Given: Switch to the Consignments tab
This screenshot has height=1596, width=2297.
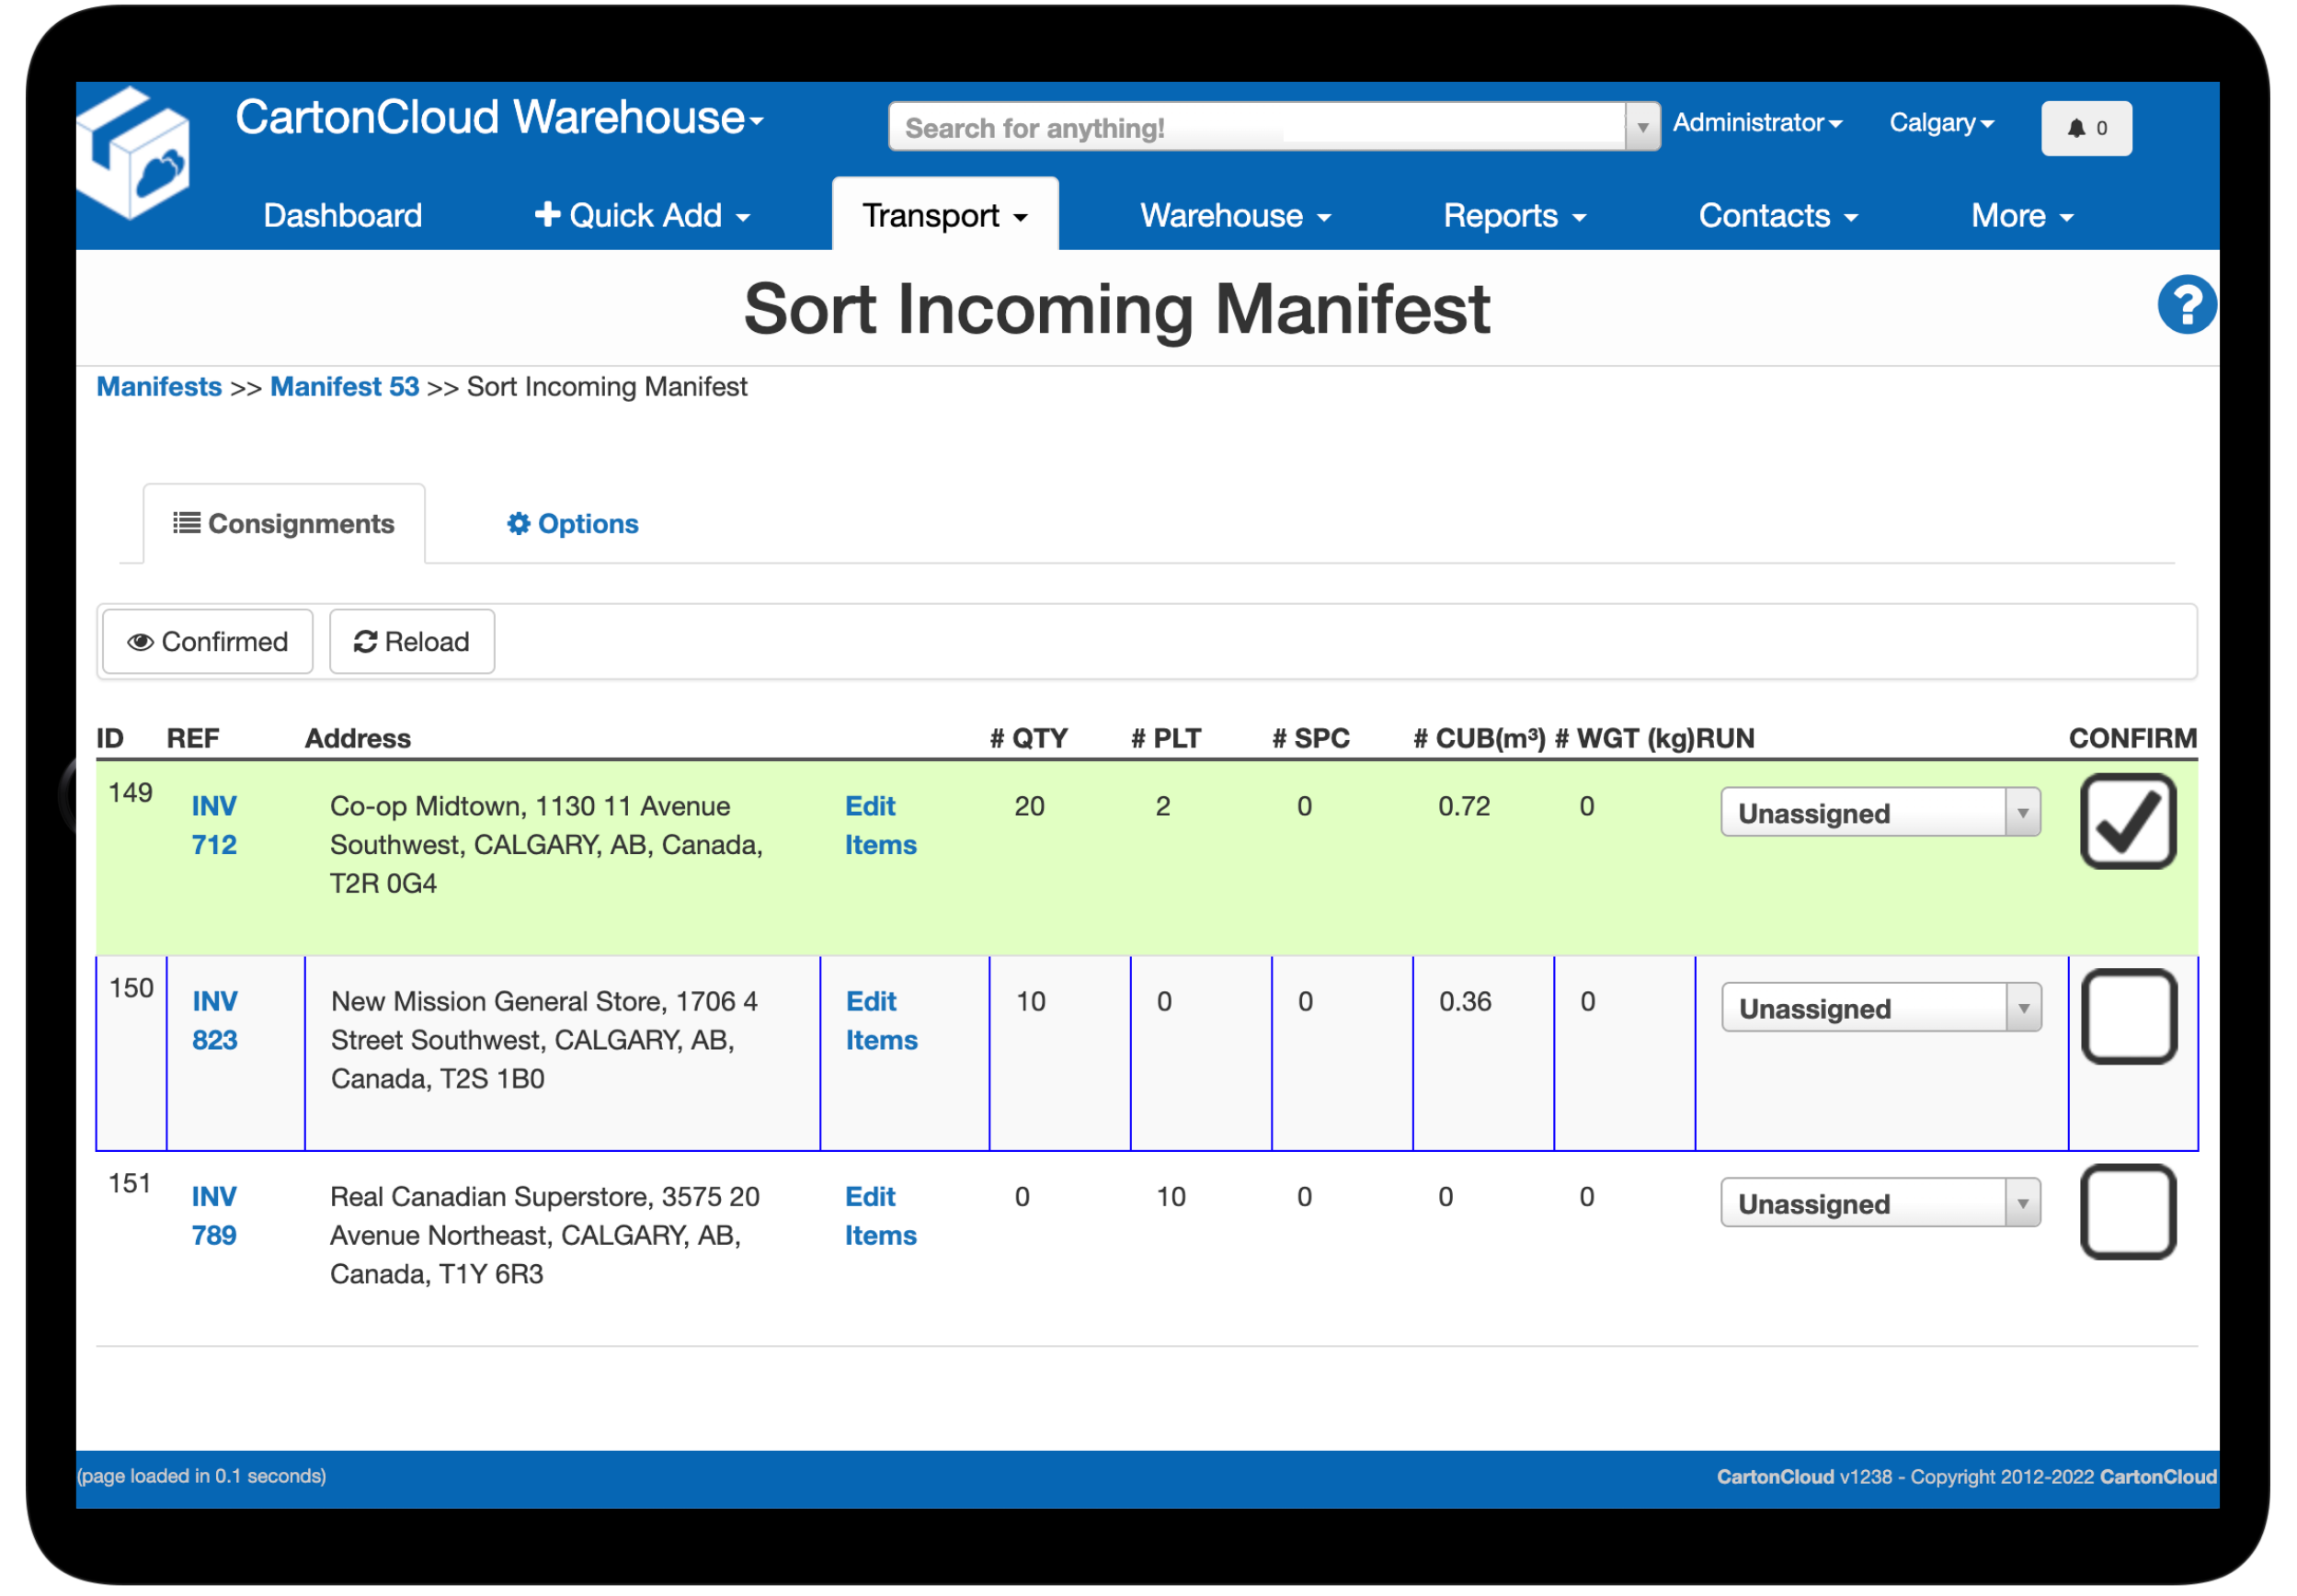Looking at the screenshot, I should pos(284,522).
